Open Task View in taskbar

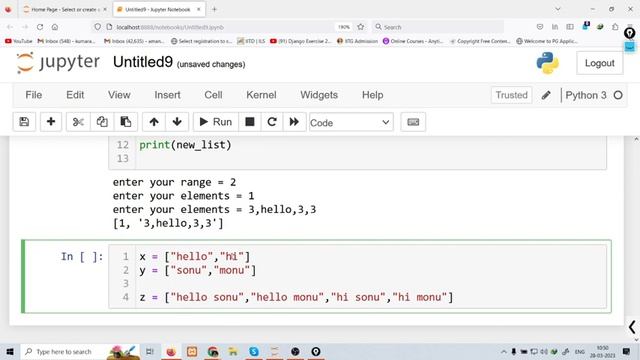150,351
